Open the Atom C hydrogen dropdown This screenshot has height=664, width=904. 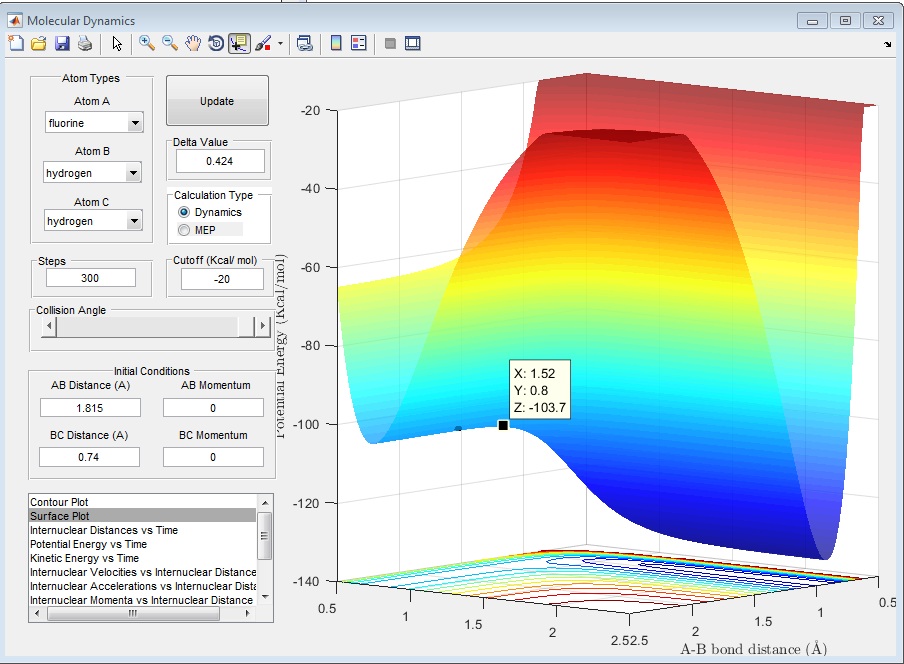click(x=134, y=222)
